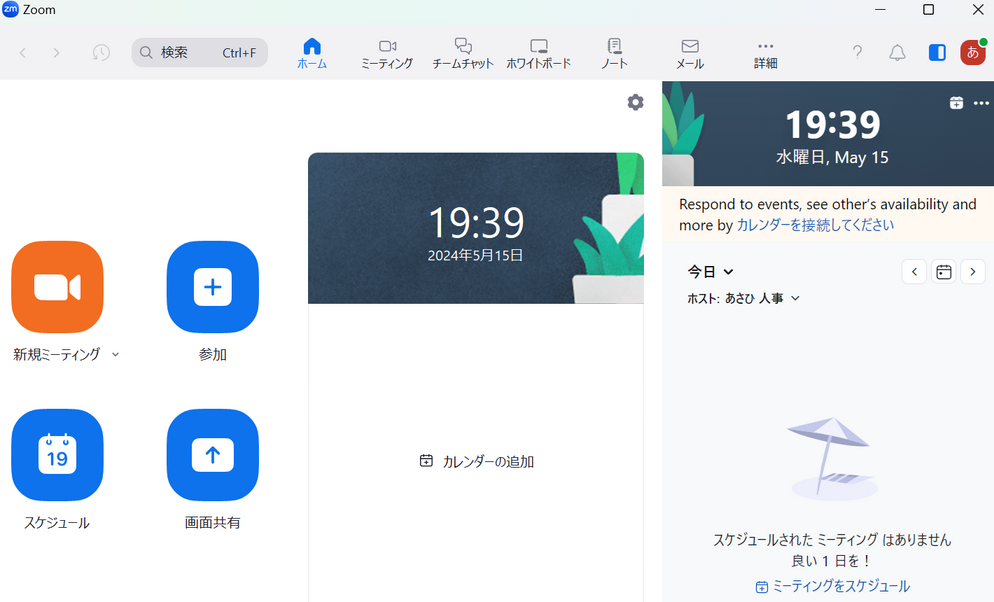Click the Share Screen (画面共有) arrow icon
994x602 pixels.
tap(212, 455)
